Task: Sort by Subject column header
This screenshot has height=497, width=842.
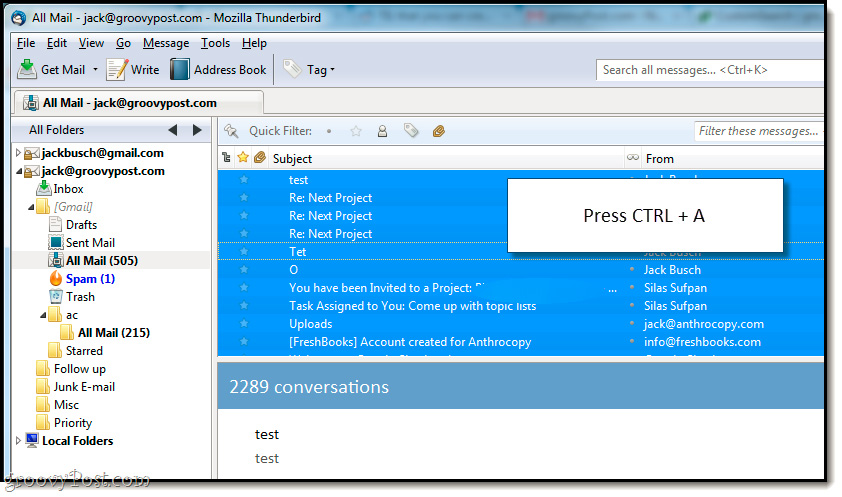Action: click(446, 159)
